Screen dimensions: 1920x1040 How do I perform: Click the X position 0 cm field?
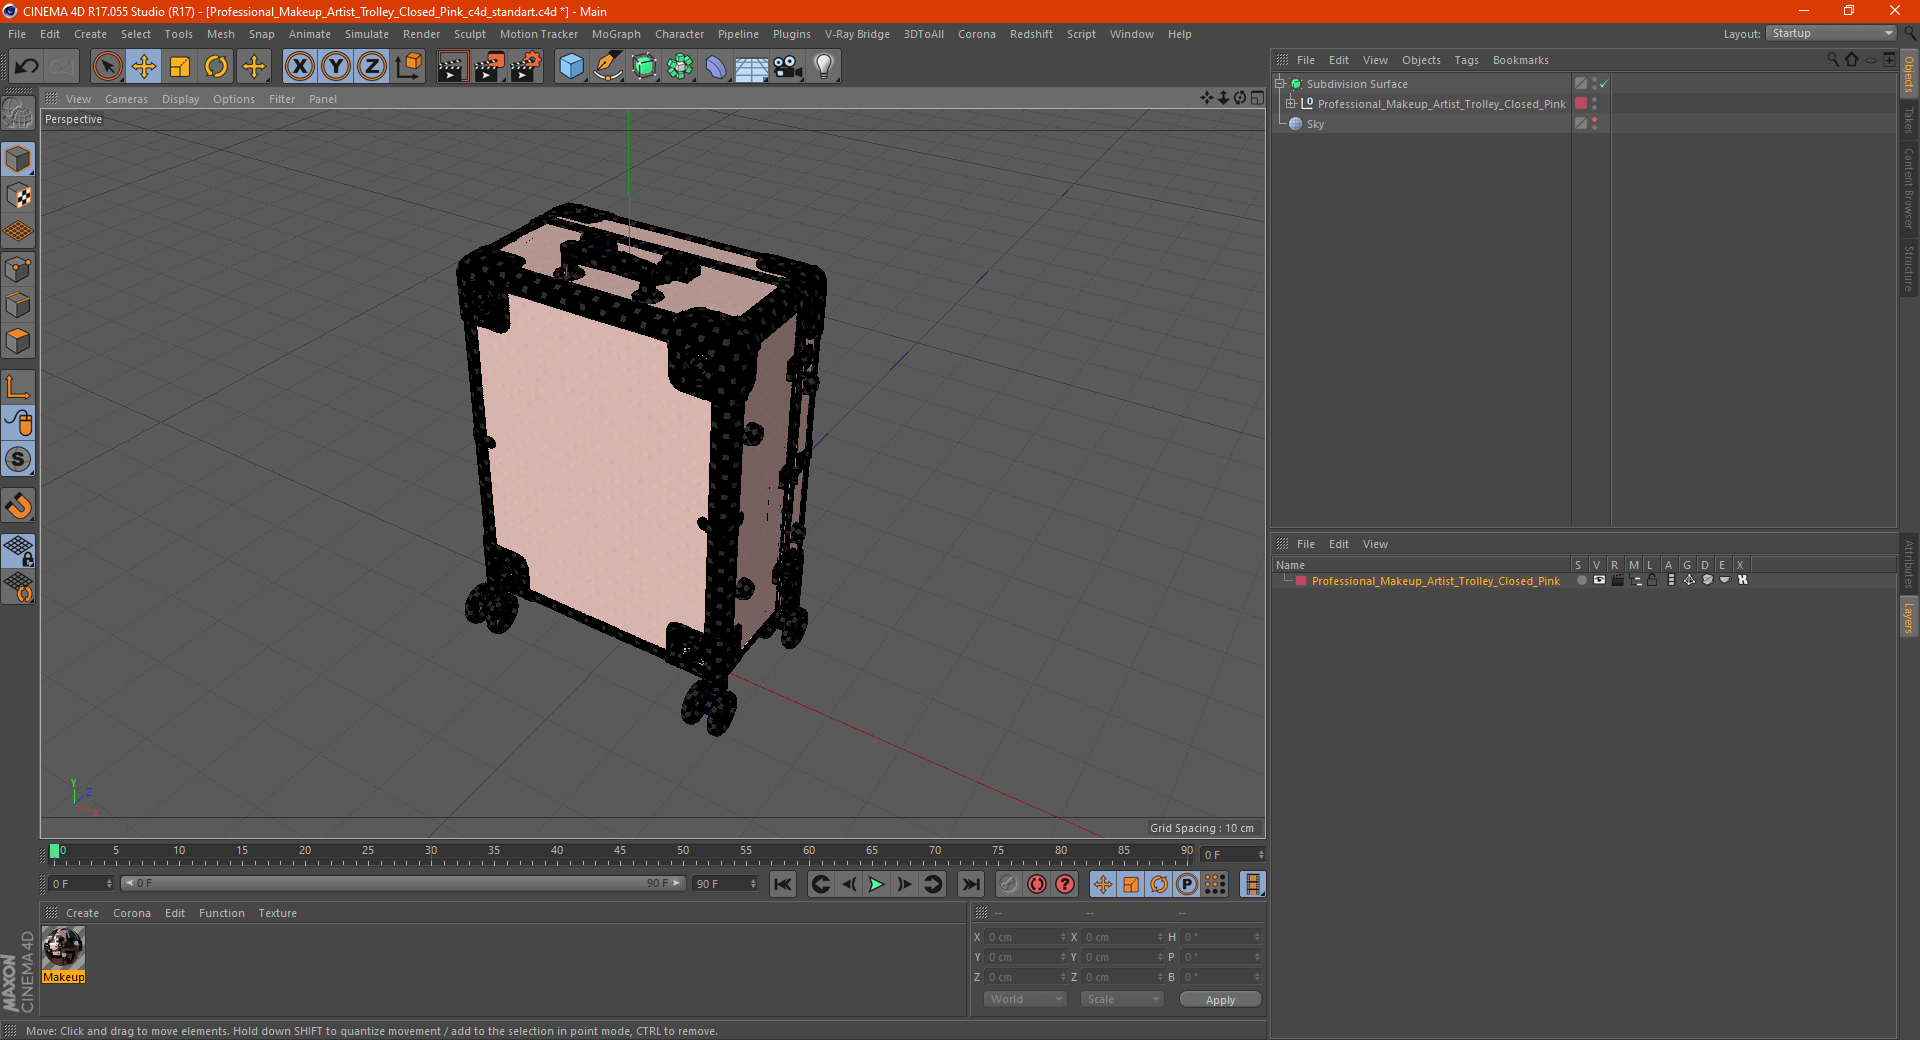point(1026,937)
